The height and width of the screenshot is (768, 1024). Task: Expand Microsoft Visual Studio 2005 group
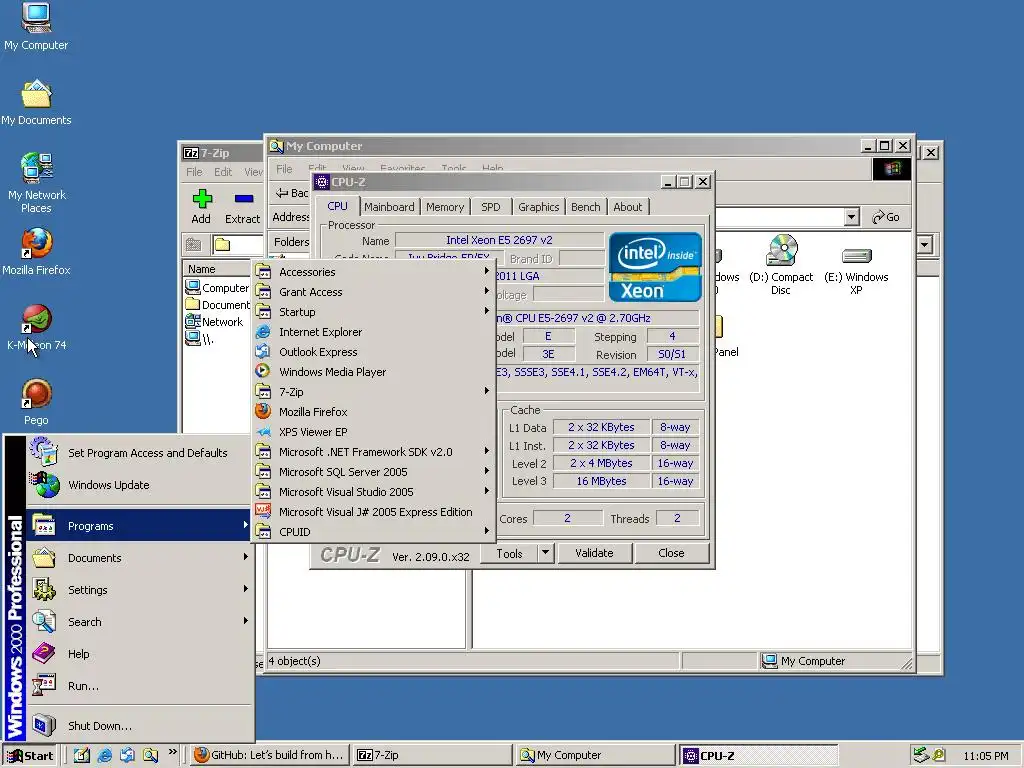click(x=374, y=492)
